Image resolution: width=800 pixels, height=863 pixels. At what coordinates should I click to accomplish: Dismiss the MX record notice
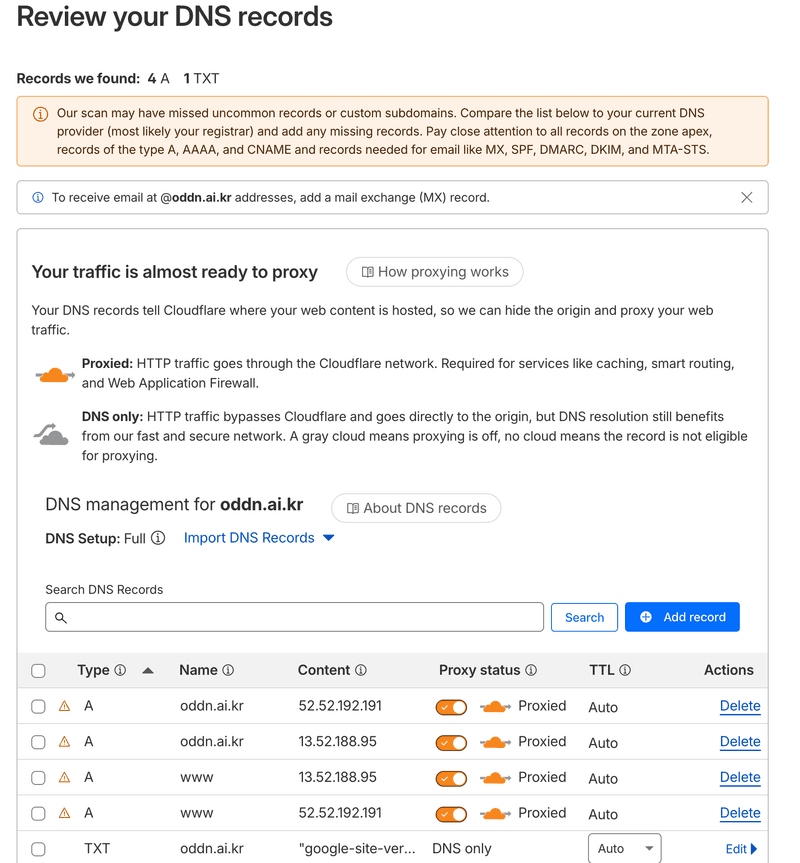coord(746,198)
